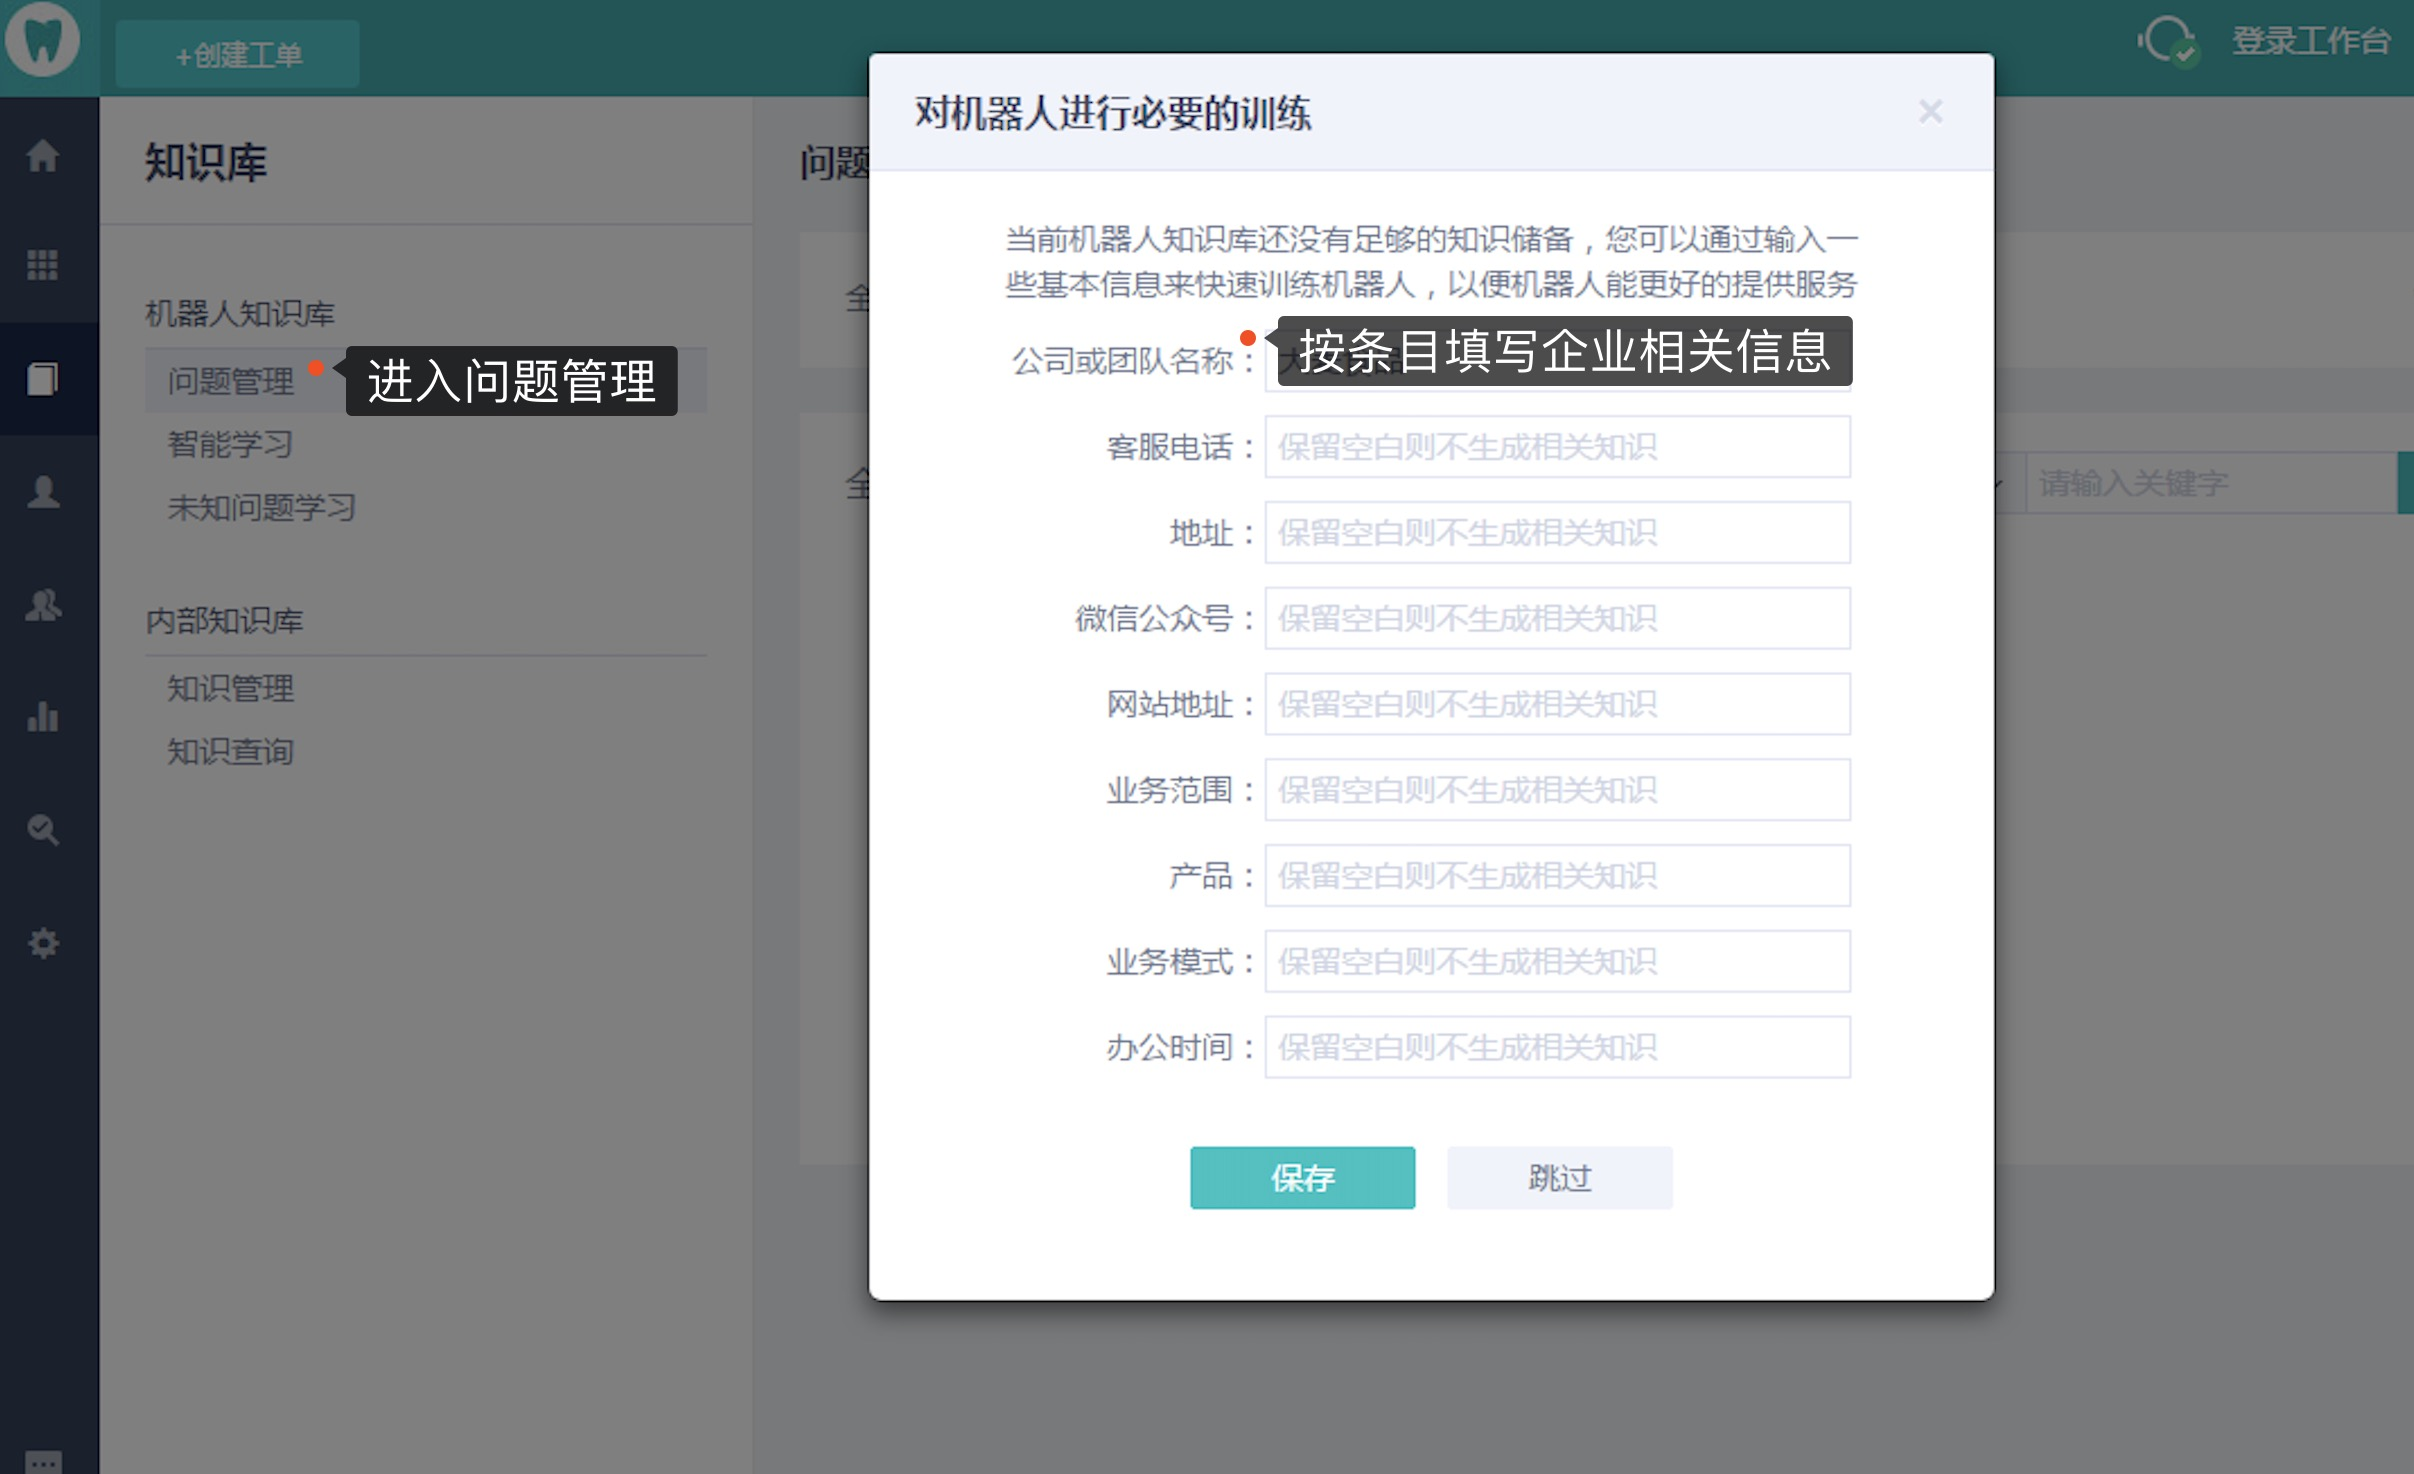
Task: Open the bar chart statistics icon
Action: pyautogui.click(x=42, y=717)
